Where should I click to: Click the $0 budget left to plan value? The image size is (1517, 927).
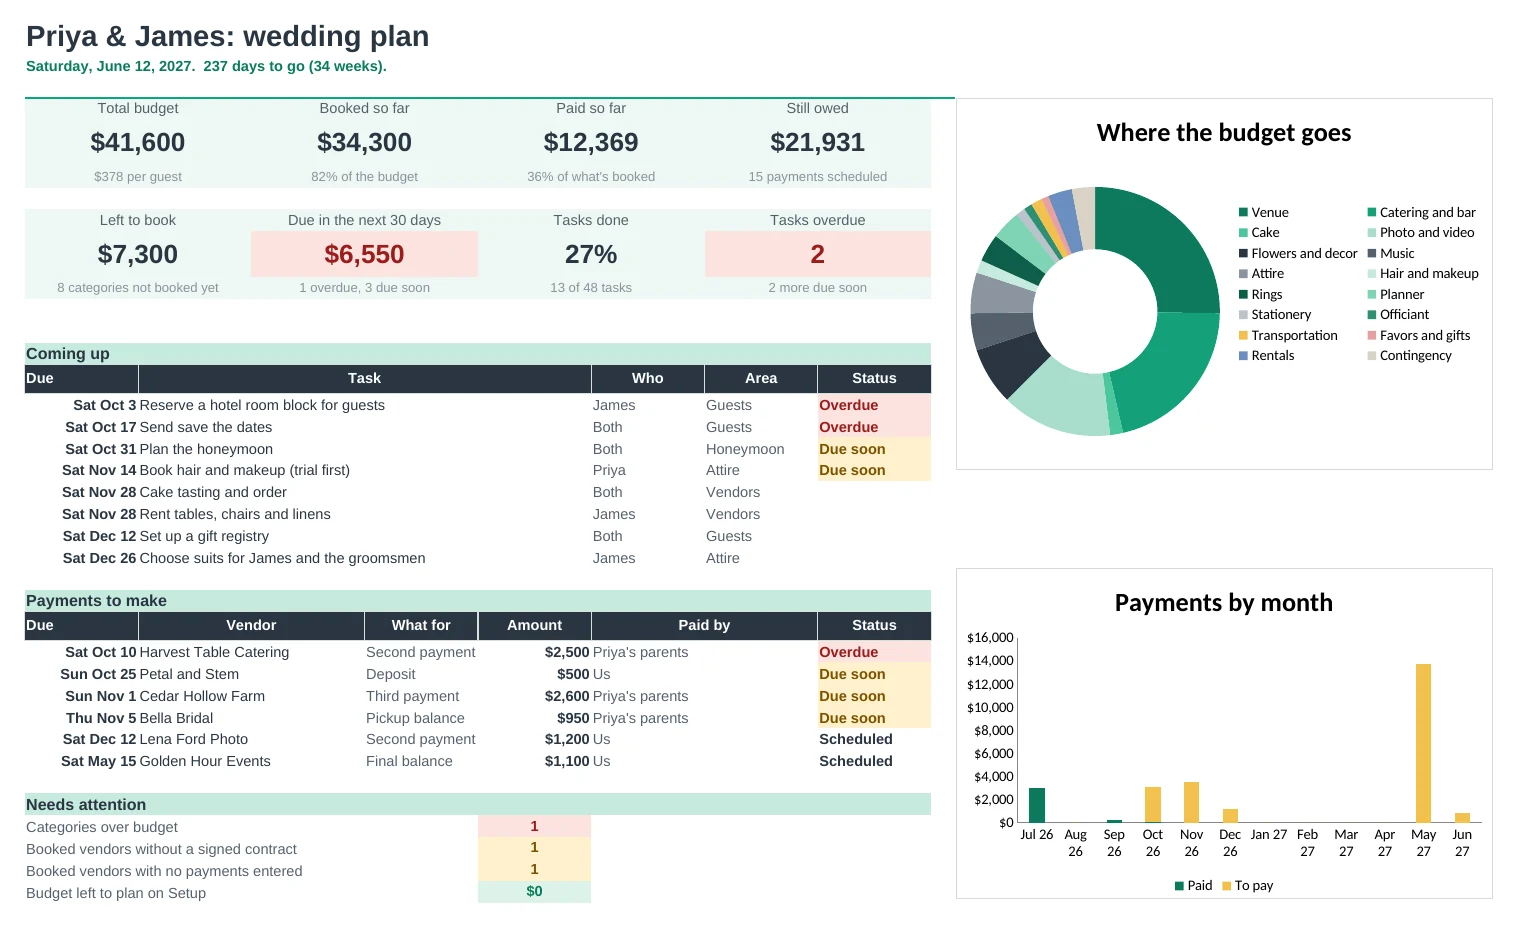pyautogui.click(x=534, y=891)
